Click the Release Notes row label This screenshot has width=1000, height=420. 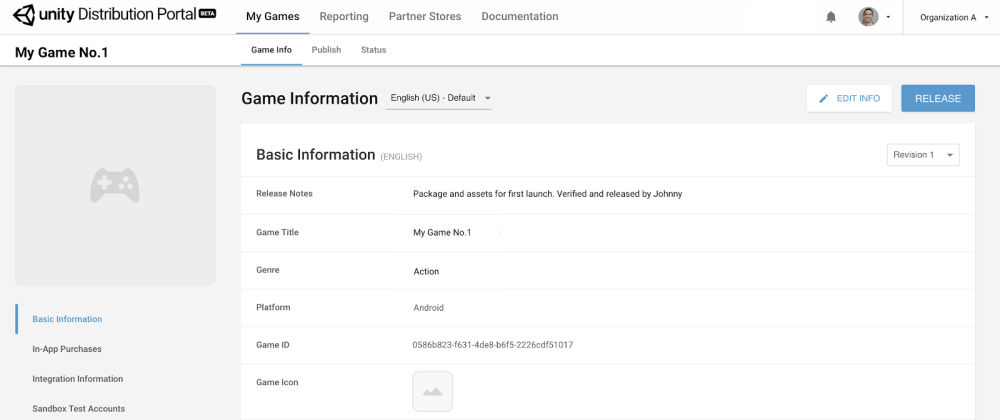pos(284,194)
